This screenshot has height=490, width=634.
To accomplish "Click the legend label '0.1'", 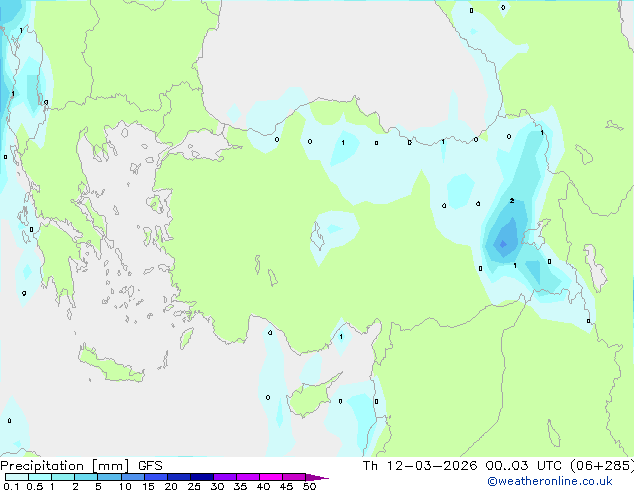I will (x=11, y=486).
